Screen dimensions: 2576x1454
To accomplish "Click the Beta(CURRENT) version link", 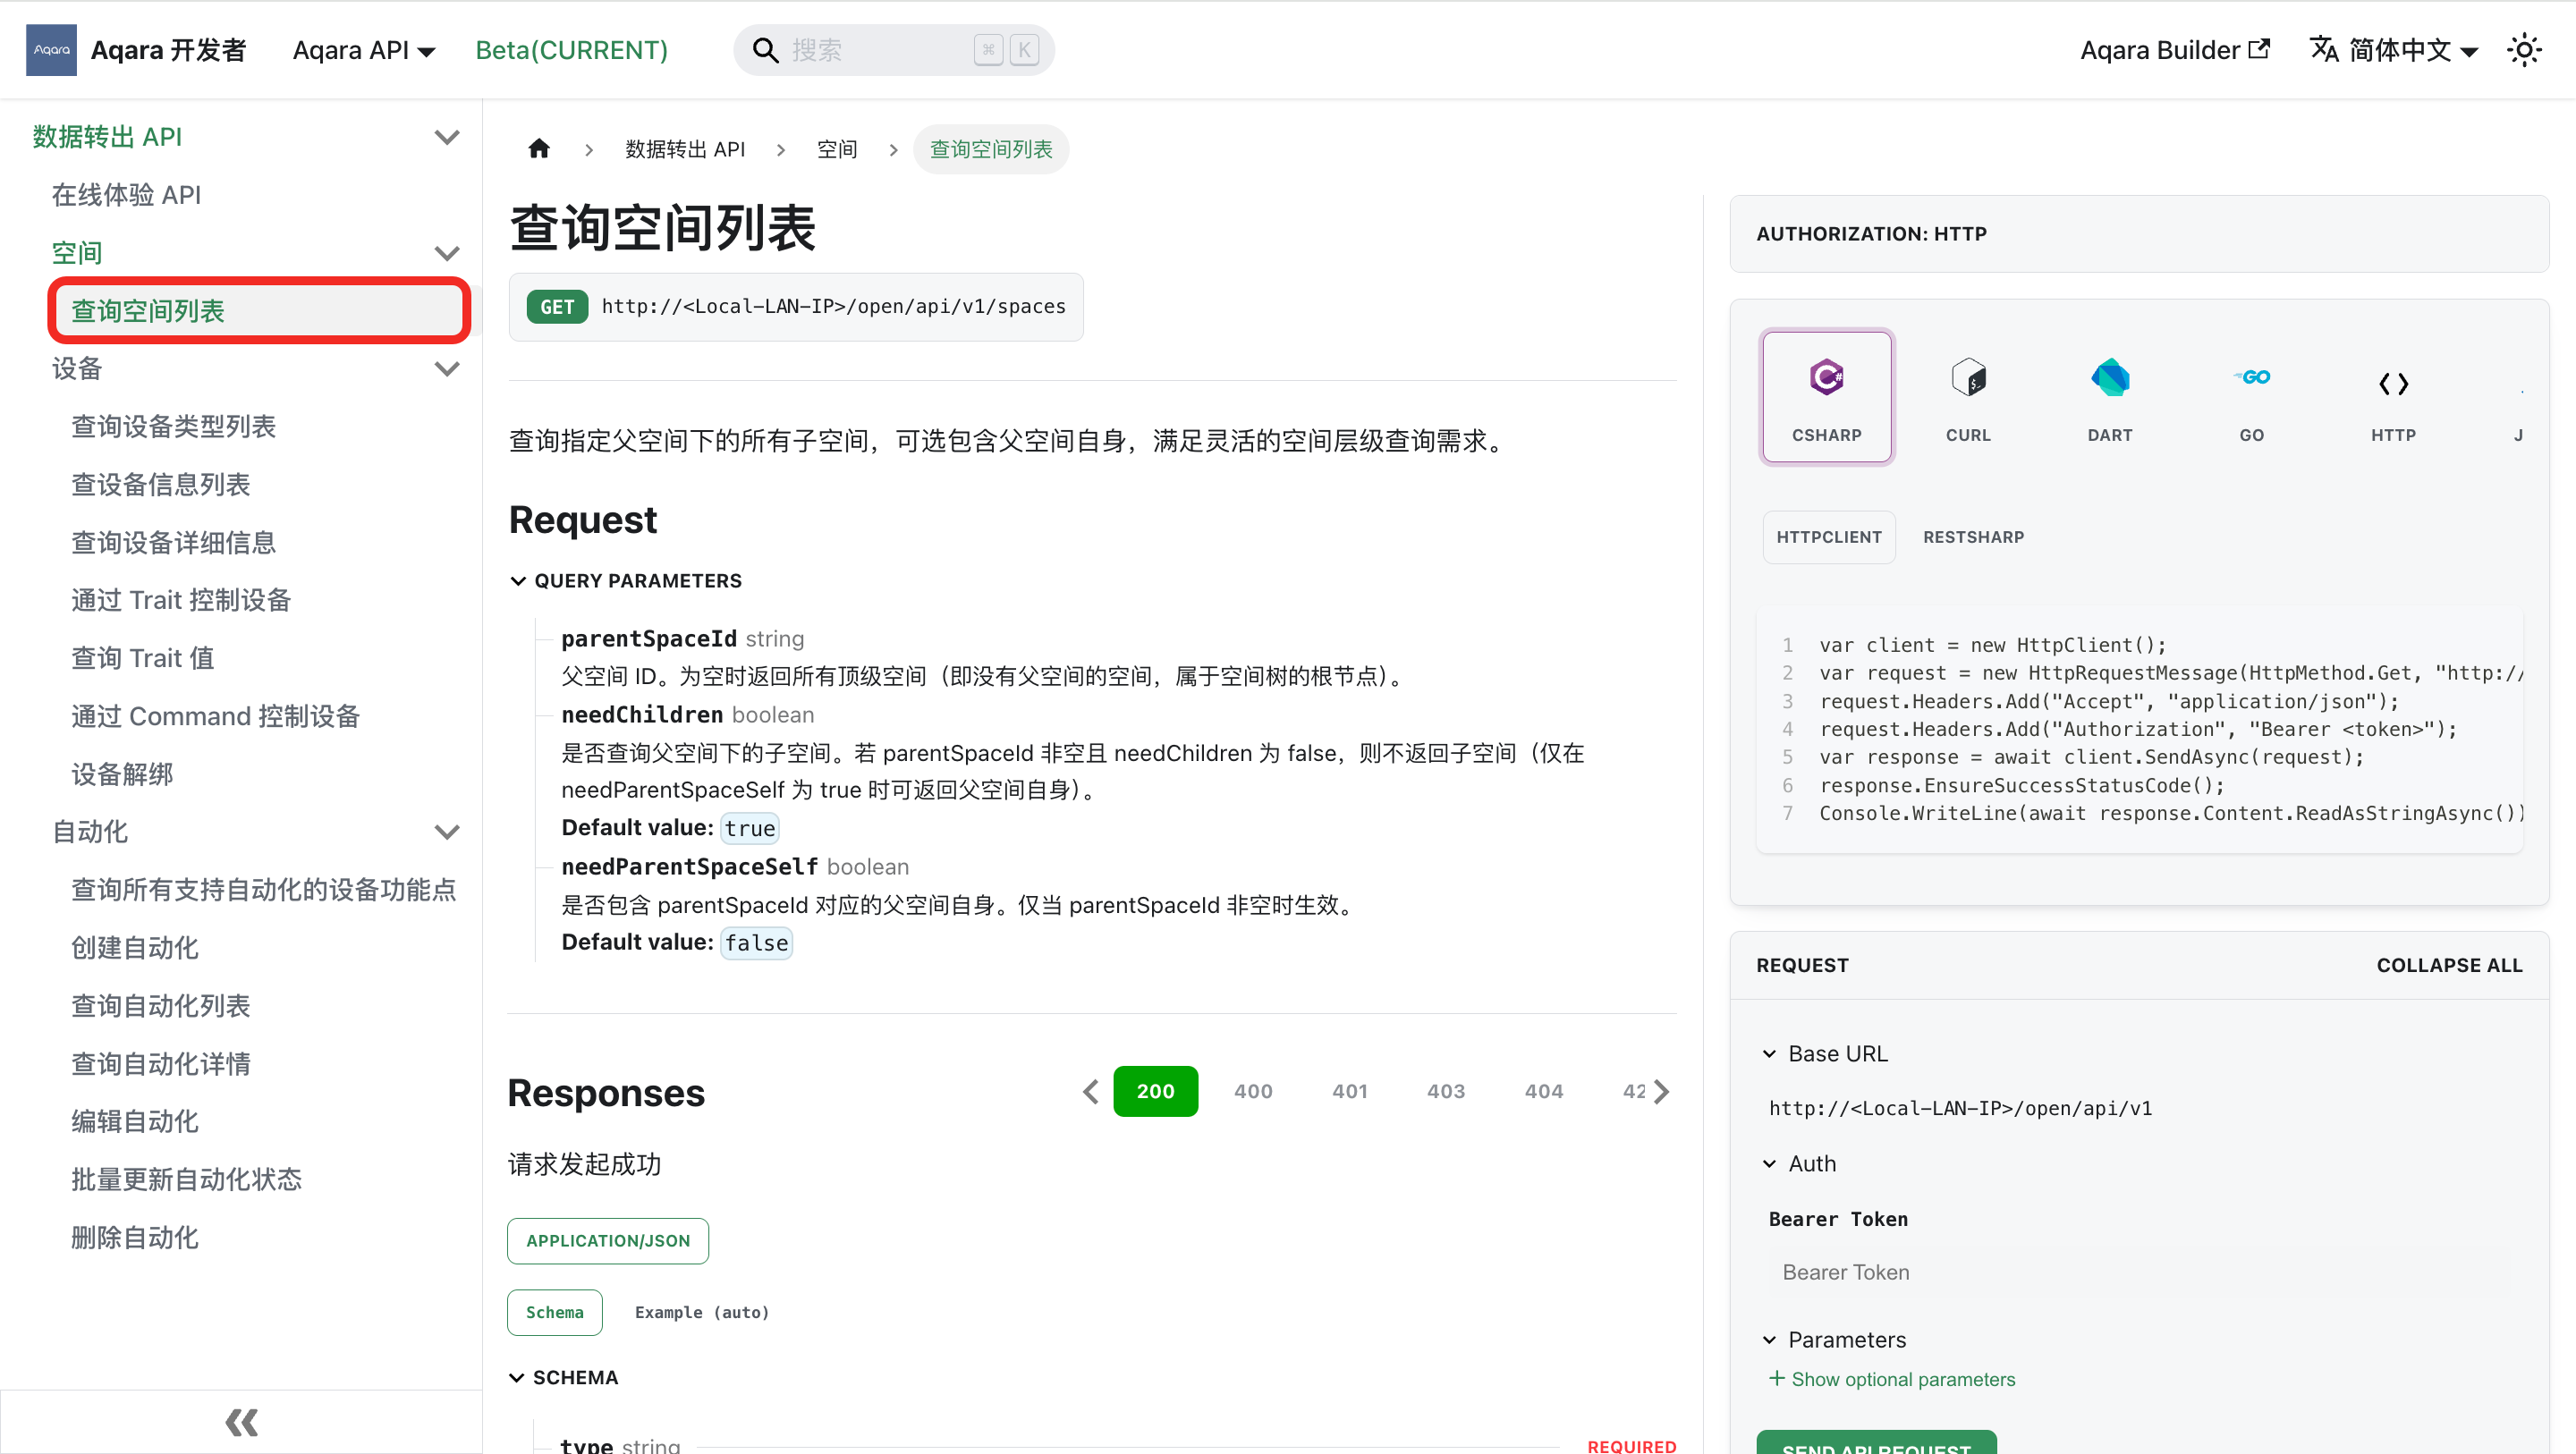I will pos(571,50).
